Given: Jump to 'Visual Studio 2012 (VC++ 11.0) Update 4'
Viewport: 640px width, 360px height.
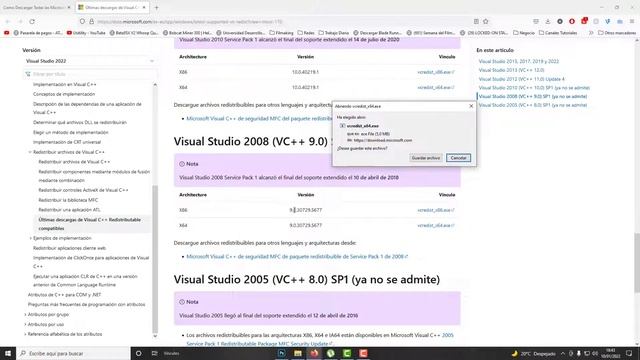Looking at the screenshot, I should point(522,79).
